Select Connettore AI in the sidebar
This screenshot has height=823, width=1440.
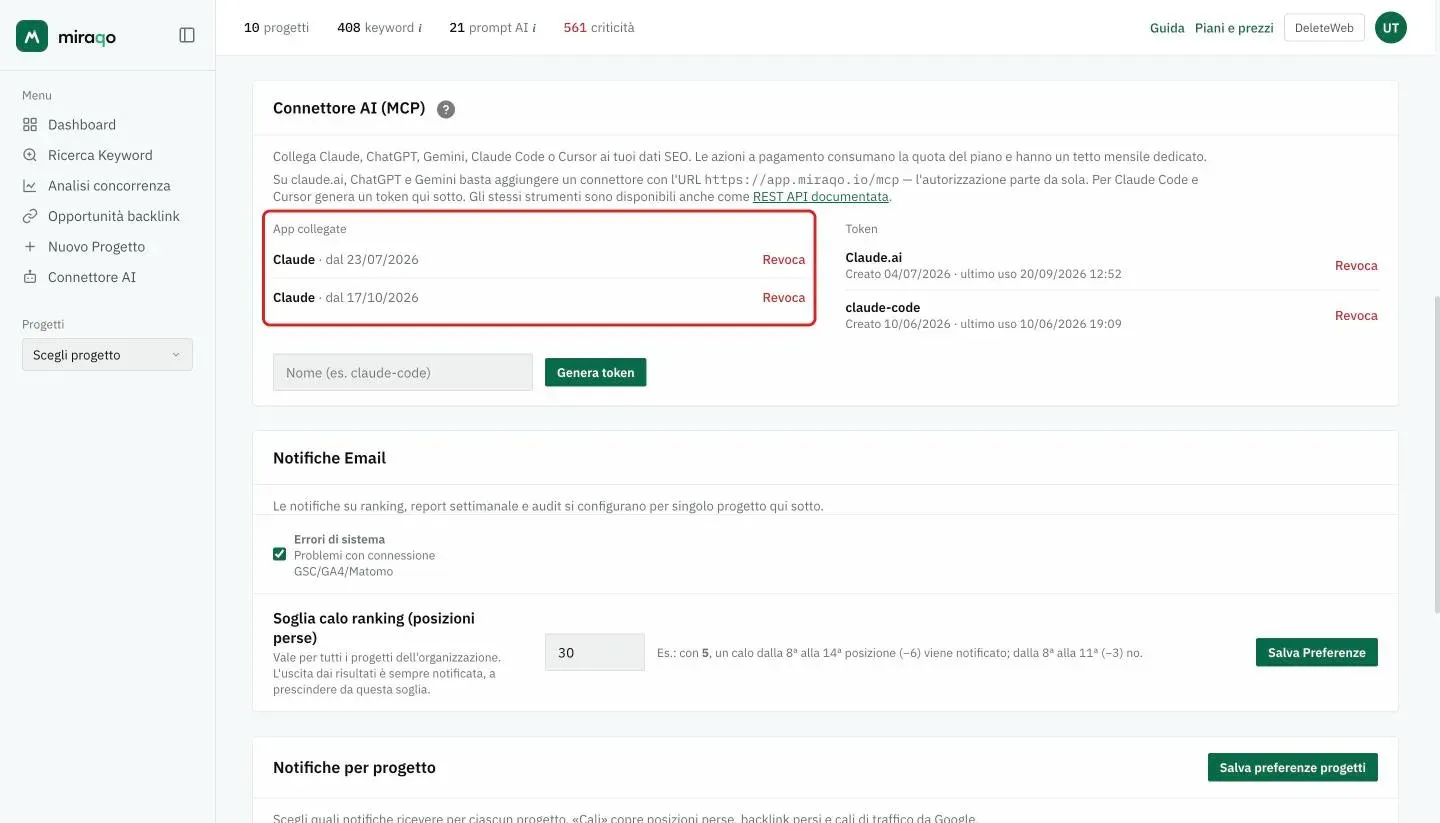click(92, 277)
